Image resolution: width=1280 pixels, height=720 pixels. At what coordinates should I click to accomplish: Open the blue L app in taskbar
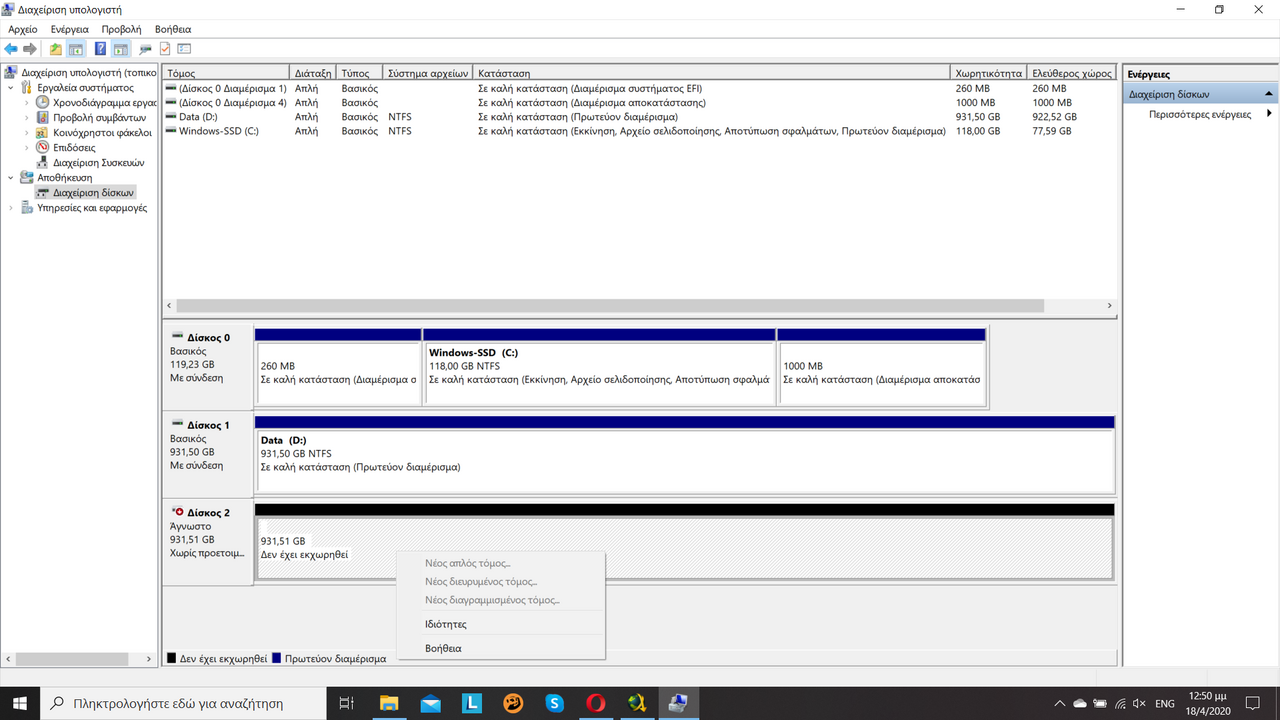pos(472,703)
